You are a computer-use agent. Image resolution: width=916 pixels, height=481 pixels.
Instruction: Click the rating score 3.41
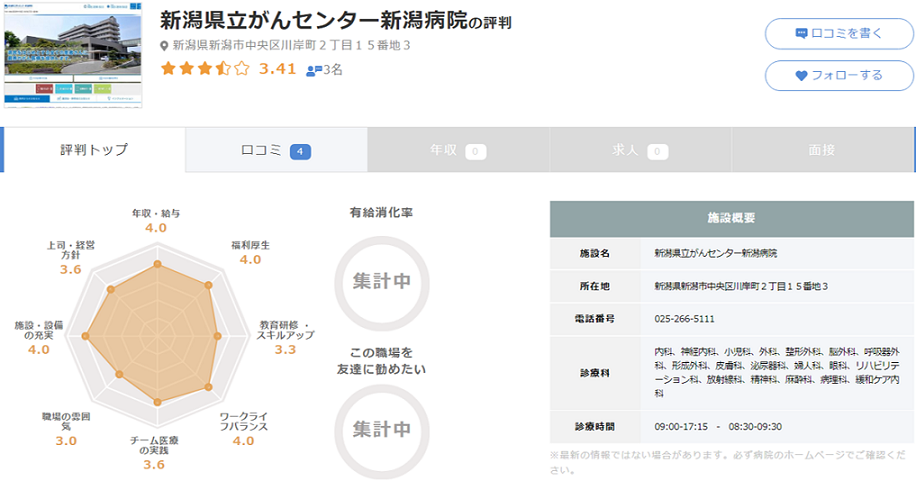coord(277,69)
